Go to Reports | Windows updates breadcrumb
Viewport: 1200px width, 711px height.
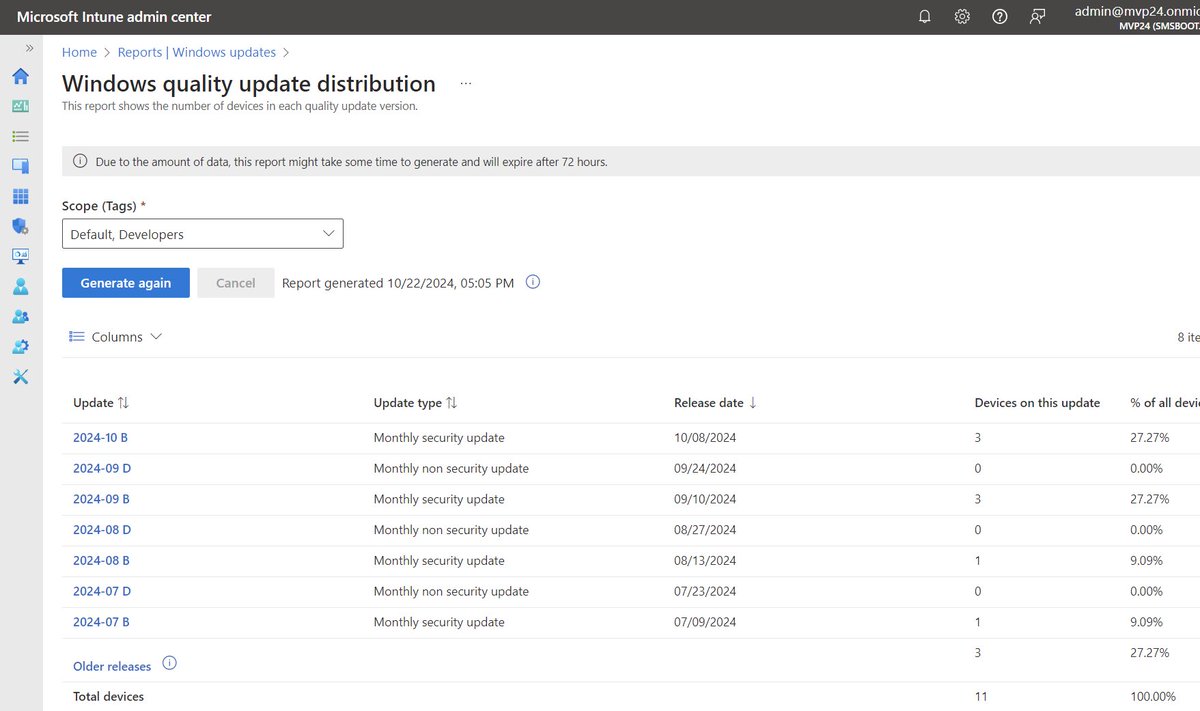pyautogui.click(x=197, y=52)
